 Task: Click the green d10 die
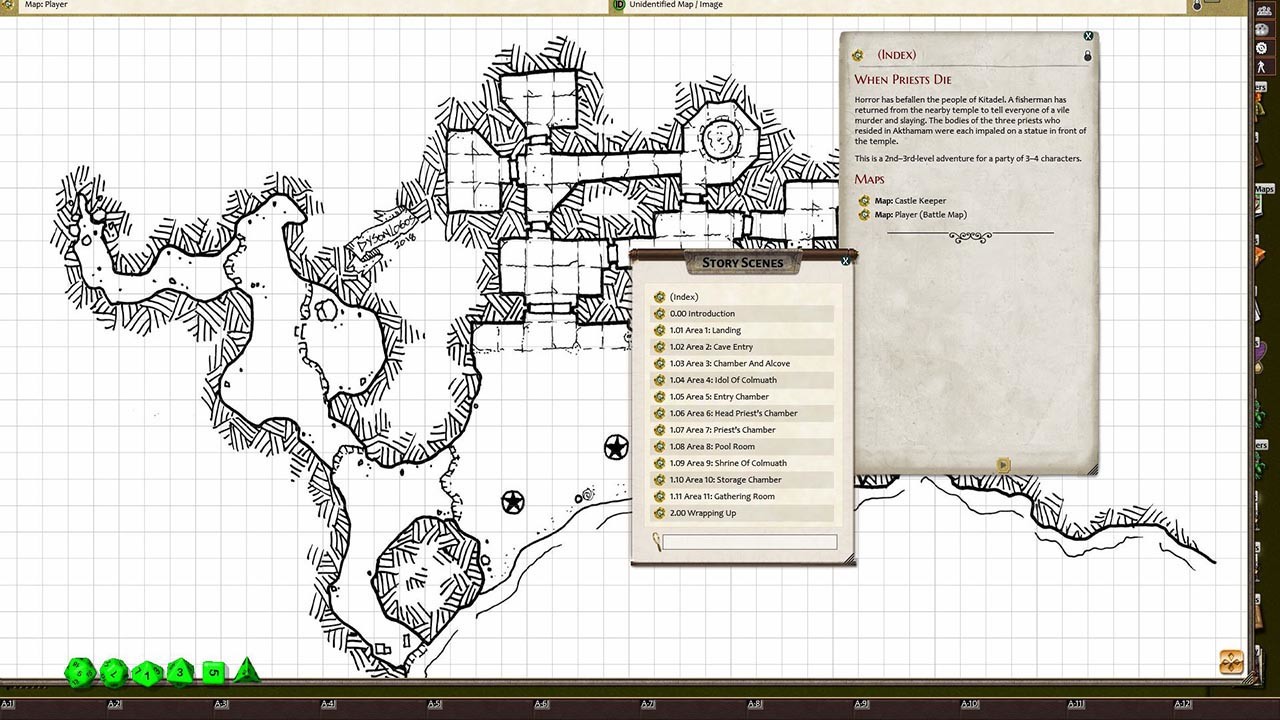click(x=147, y=673)
